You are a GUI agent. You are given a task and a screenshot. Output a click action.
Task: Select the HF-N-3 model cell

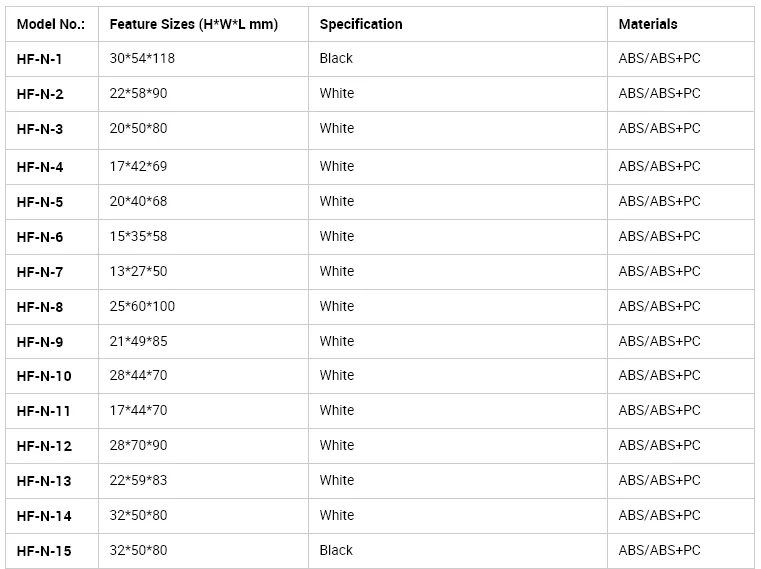click(40, 129)
